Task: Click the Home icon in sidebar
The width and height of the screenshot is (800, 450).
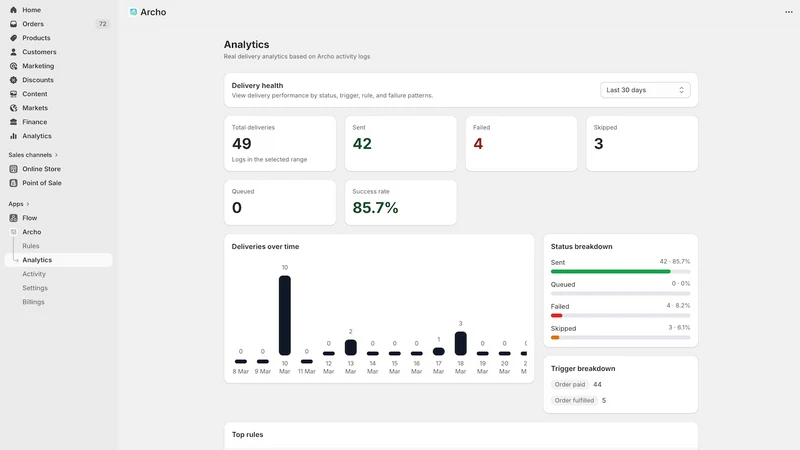Action: (x=13, y=10)
